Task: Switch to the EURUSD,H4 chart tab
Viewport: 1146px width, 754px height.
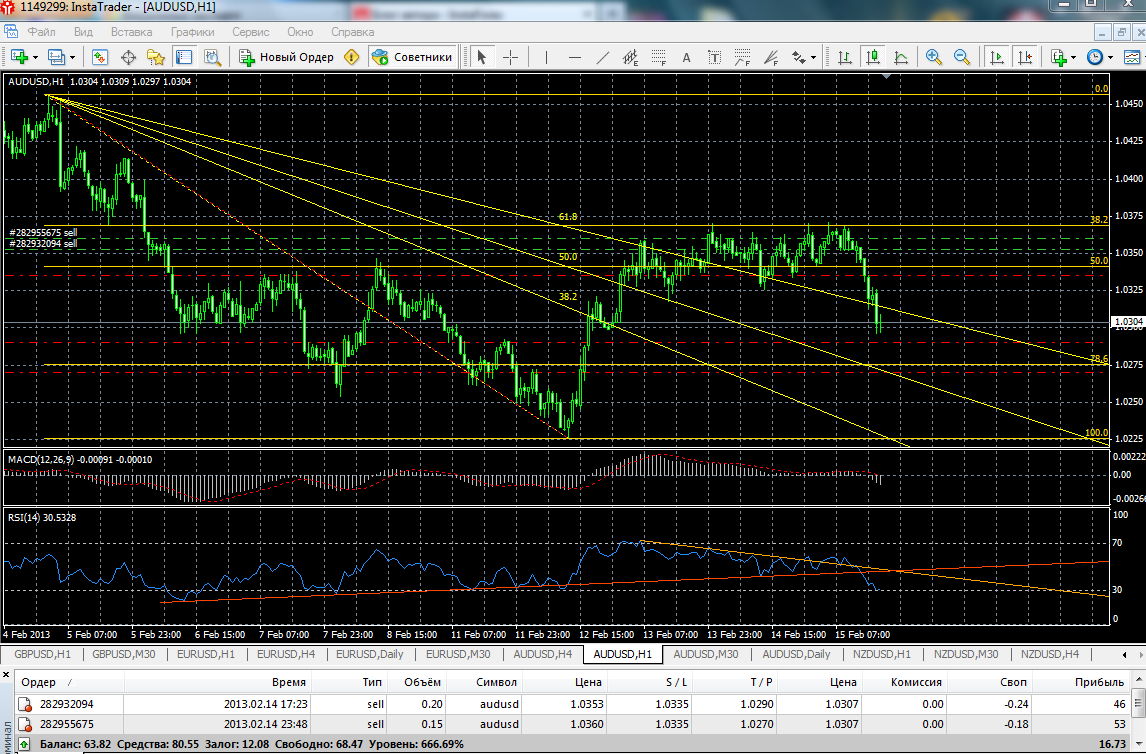Action: (286, 654)
